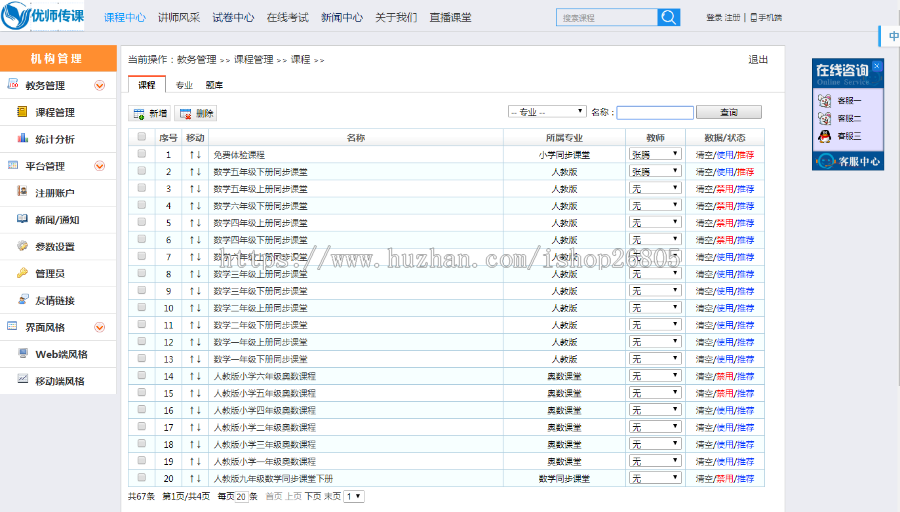900x512 pixels.
Task: Click the 课程管理 sidebar icon
Action: pyautogui.click(x=23, y=112)
